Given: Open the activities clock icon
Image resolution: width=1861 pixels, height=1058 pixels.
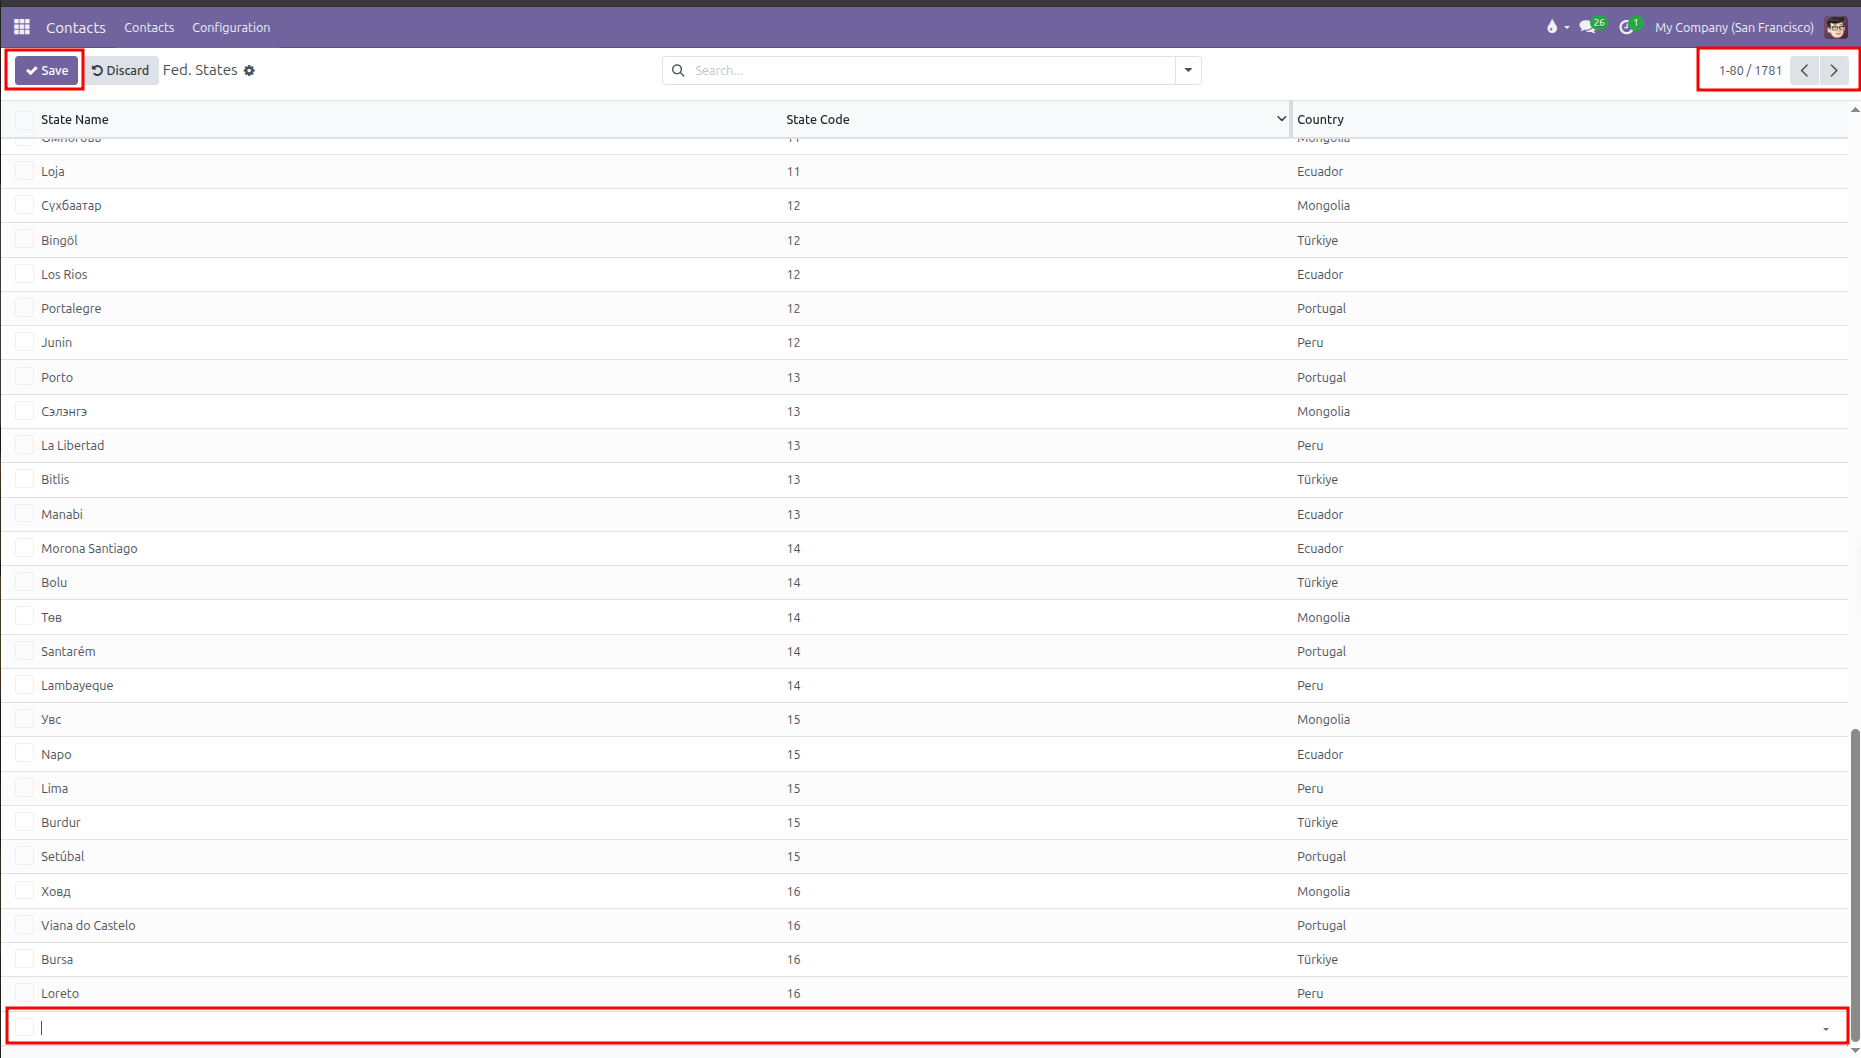Looking at the screenshot, I should point(1627,27).
